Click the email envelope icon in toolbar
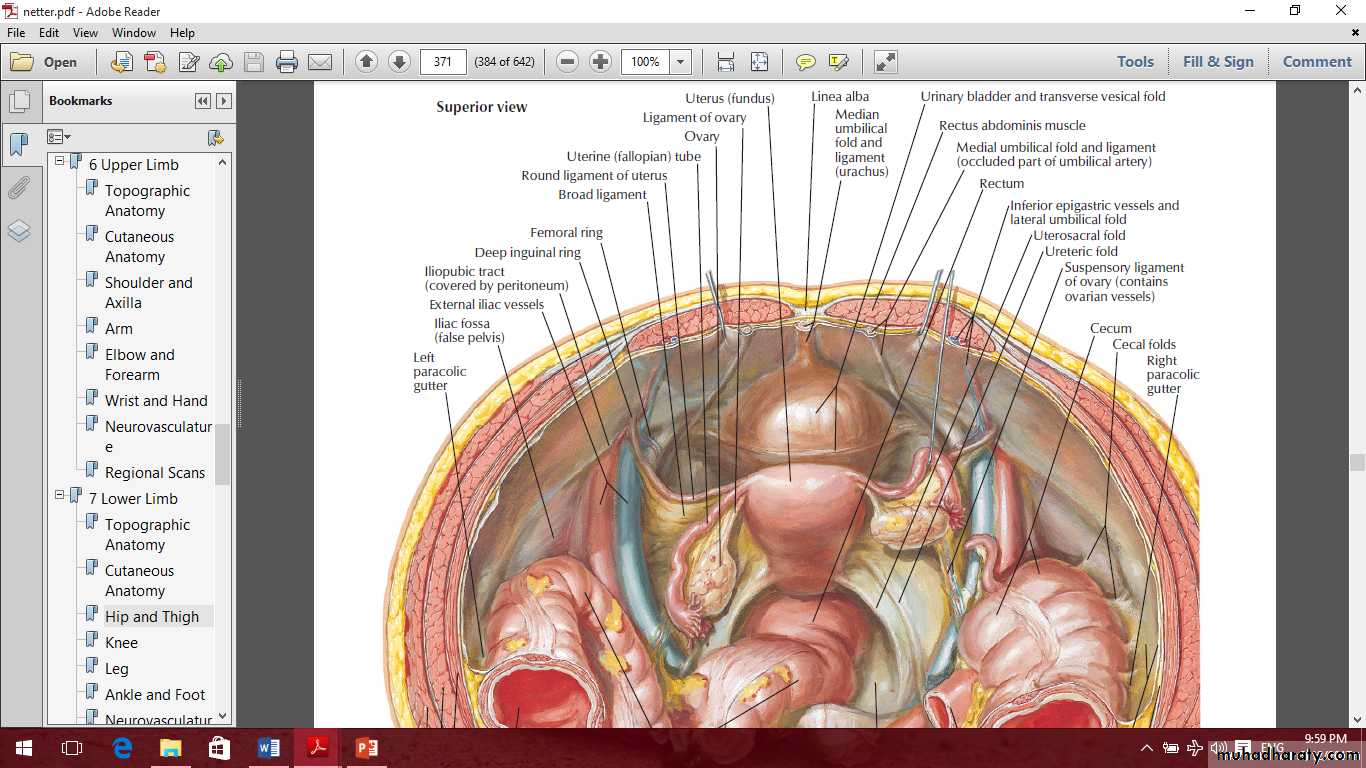The width and height of the screenshot is (1366, 768). click(x=320, y=62)
